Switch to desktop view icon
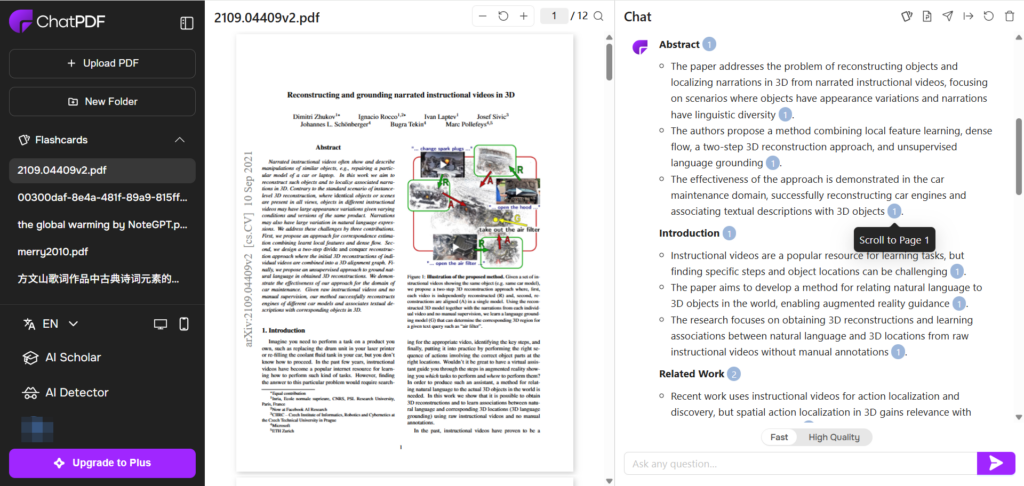The height and width of the screenshot is (486, 1024). pos(160,323)
